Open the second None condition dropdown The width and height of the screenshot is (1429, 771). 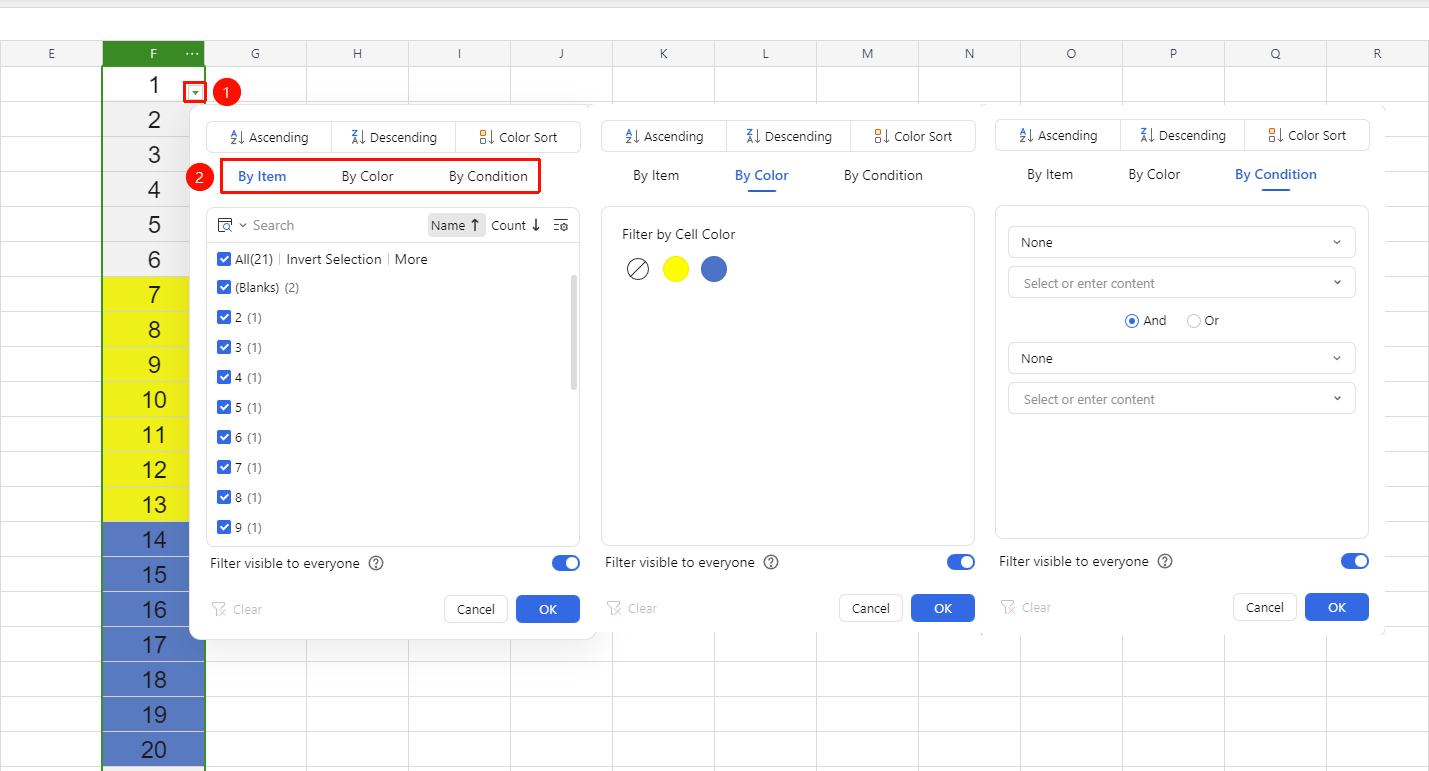[x=1182, y=358]
